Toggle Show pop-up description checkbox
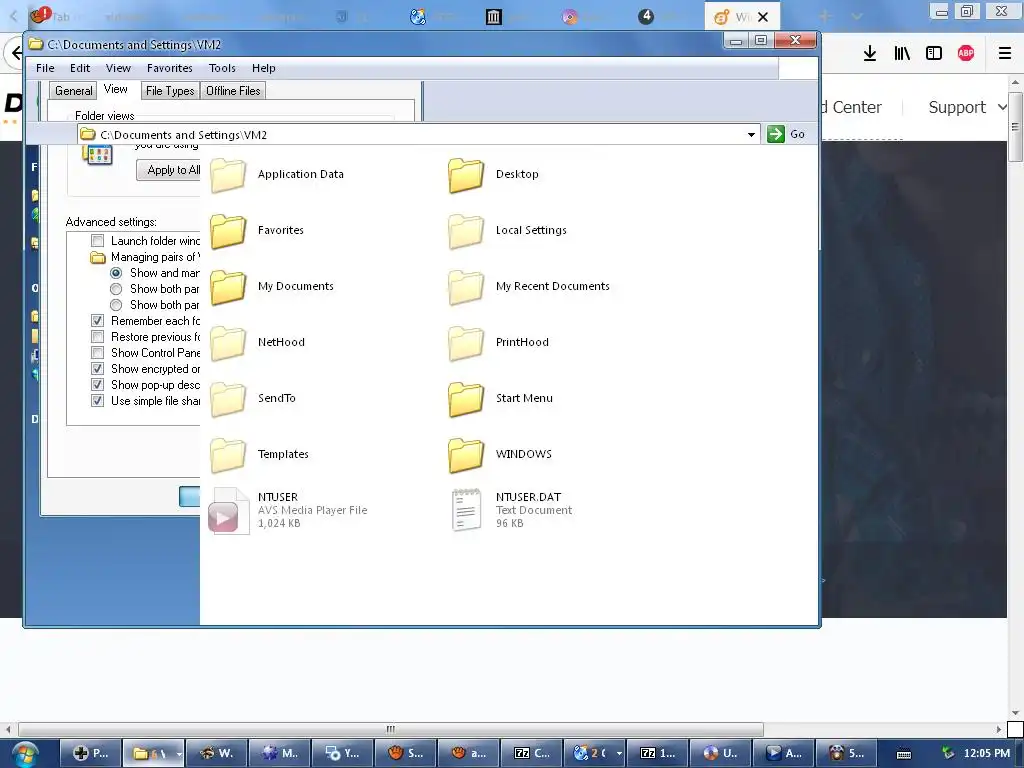The height and width of the screenshot is (768, 1024). (x=97, y=385)
